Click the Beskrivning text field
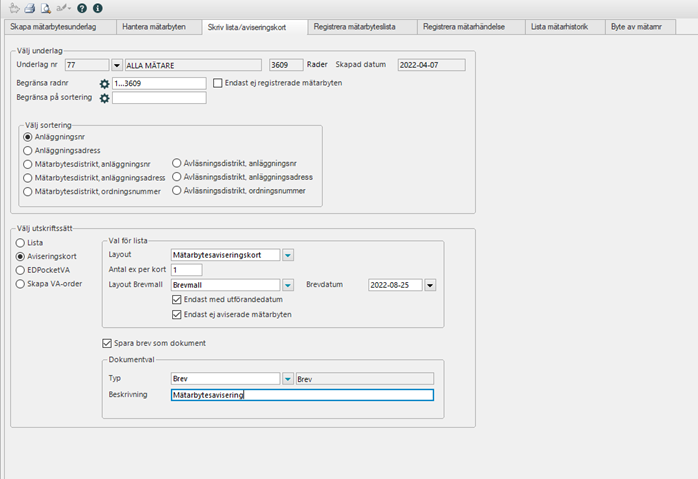This screenshot has height=479, width=698. pos(301,395)
